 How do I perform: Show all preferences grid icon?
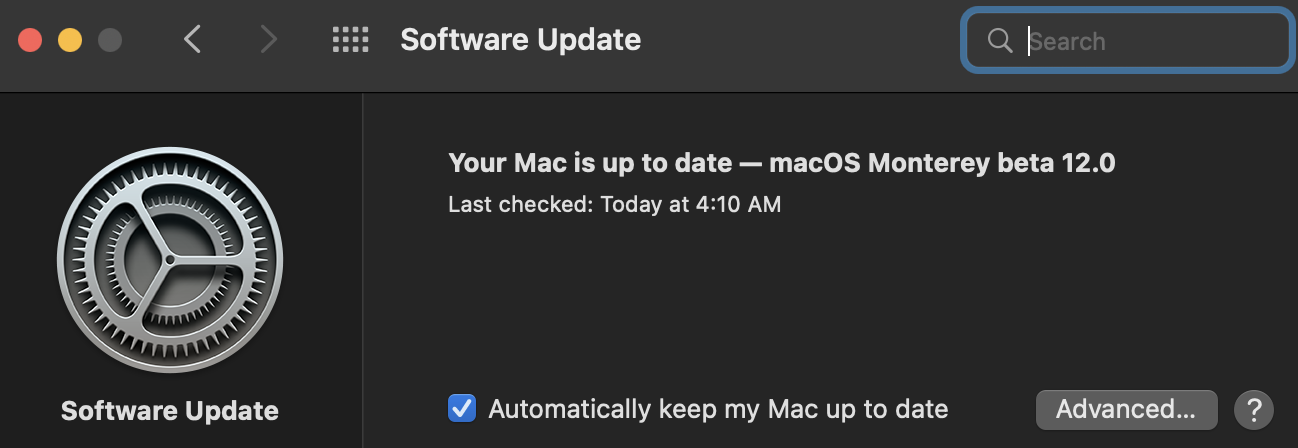tap(350, 40)
